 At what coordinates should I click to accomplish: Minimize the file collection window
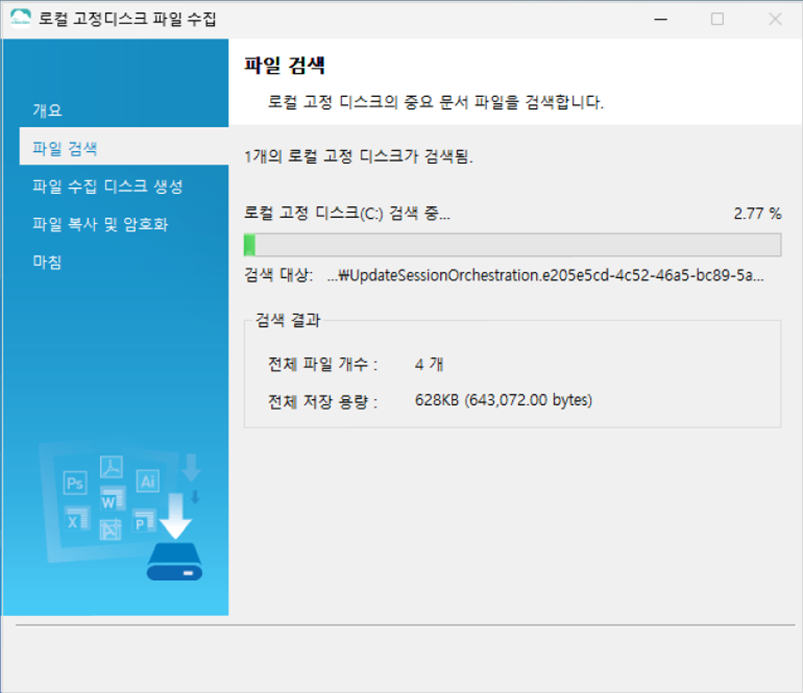pyautogui.click(x=661, y=19)
